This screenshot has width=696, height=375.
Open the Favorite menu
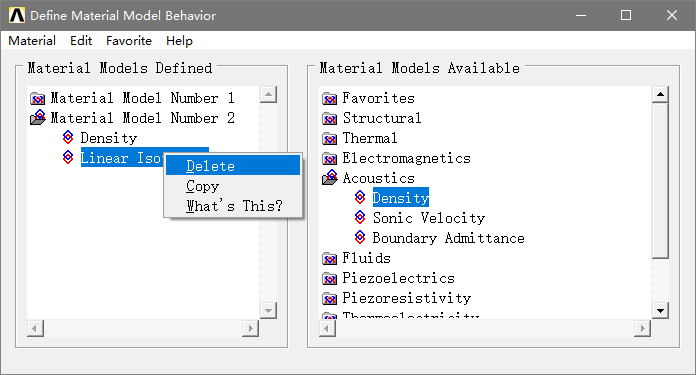(x=129, y=41)
